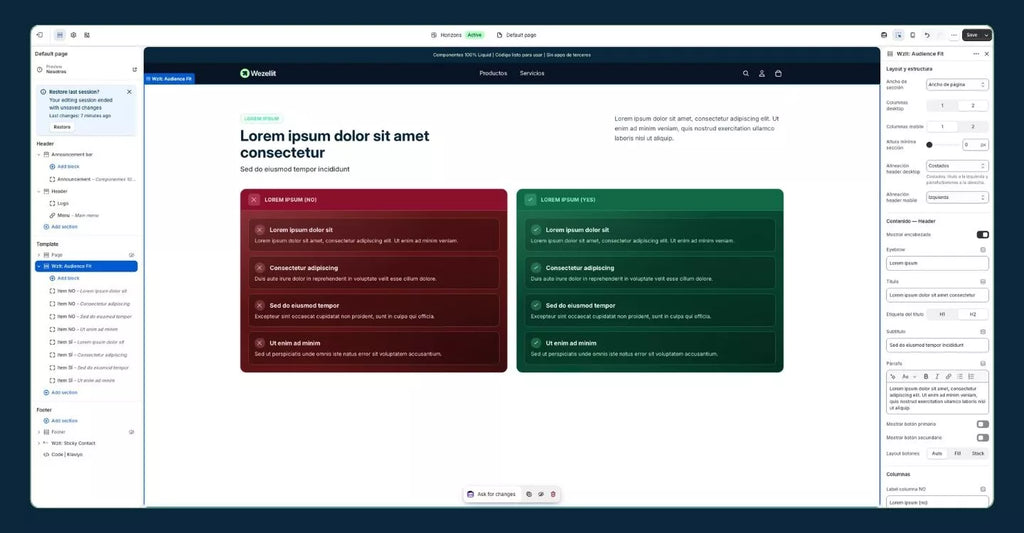
Task: Add block under Wzit: Audience Fit
Action: pyautogui.click(x=65, y=278)
